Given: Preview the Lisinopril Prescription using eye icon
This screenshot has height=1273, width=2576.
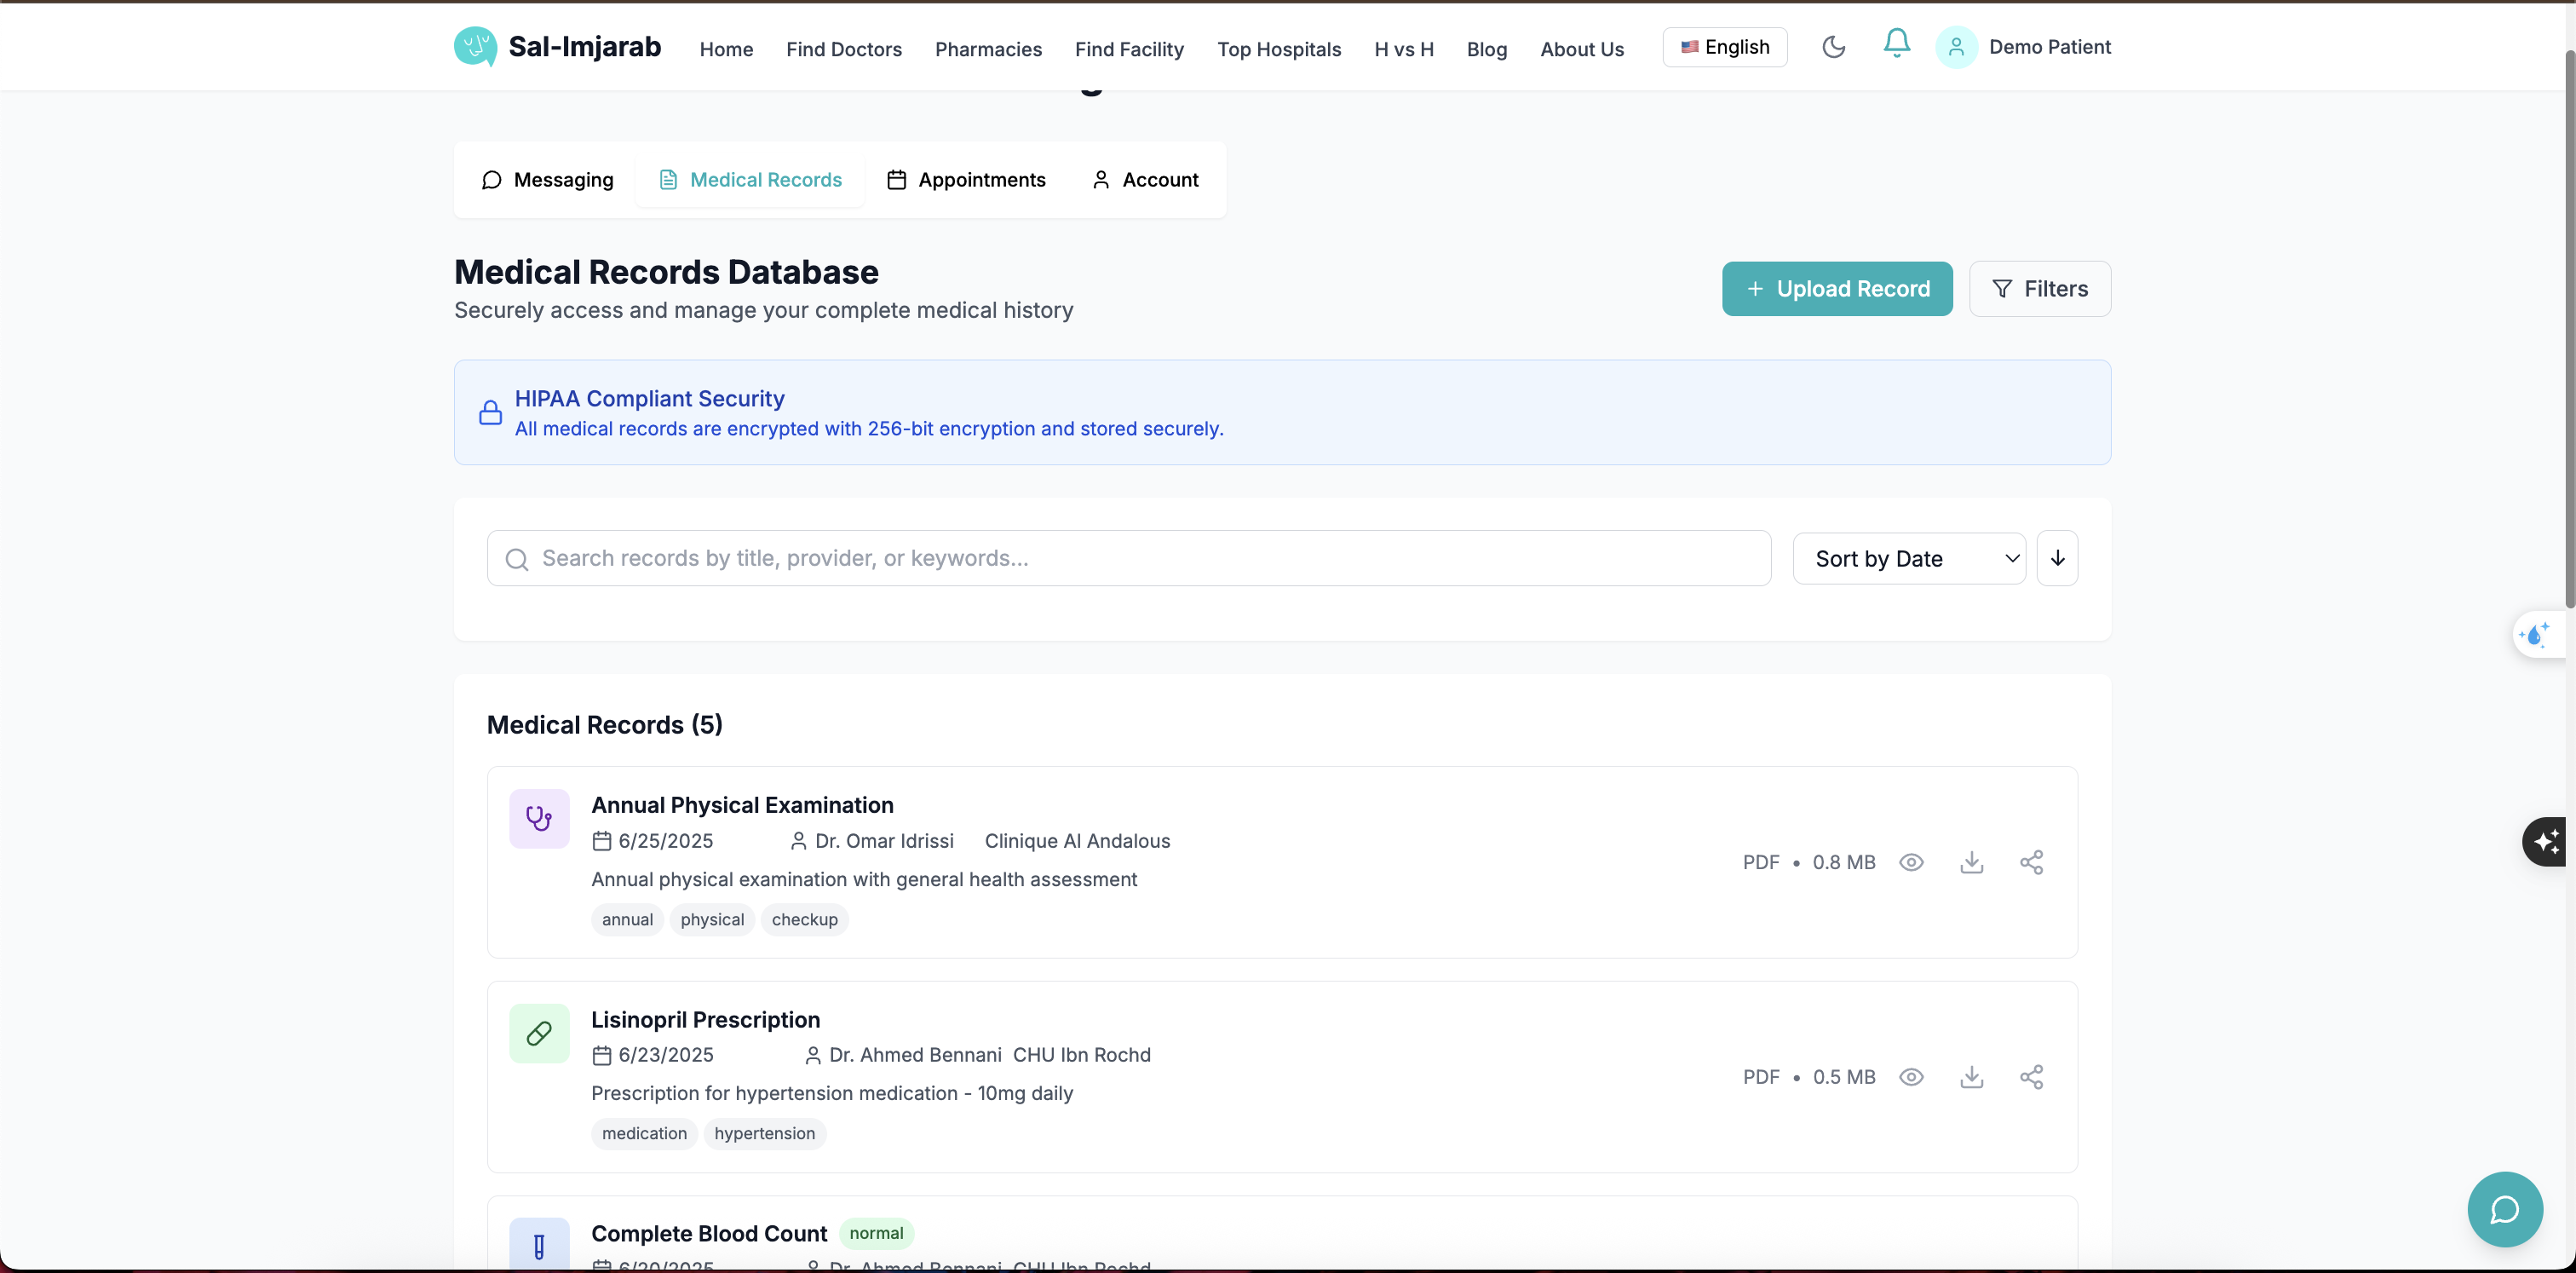Looking at the screenshot, I should click(1911, 1077).
